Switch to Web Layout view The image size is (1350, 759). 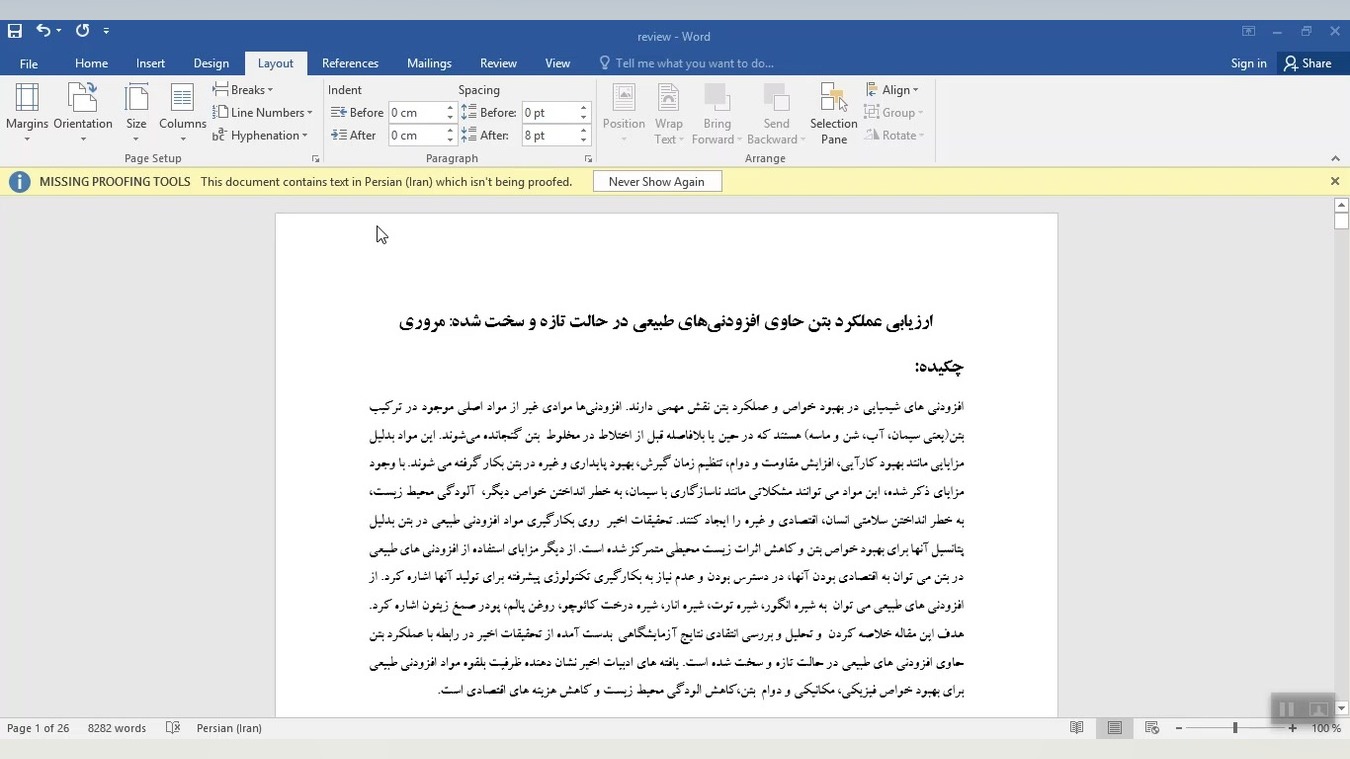click(1152, 728)
